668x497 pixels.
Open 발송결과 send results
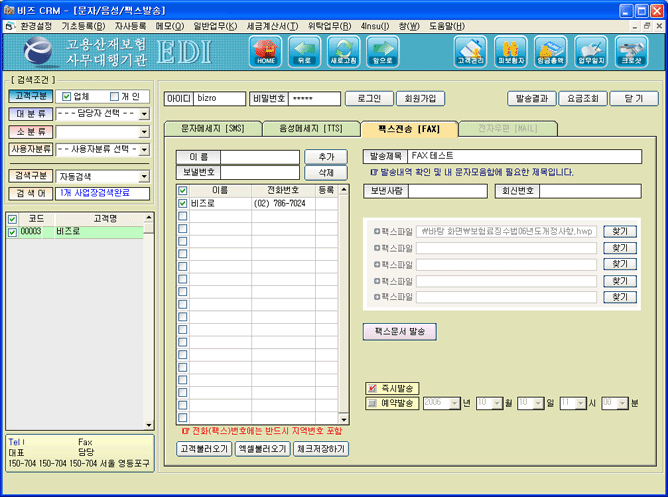[532, 98]
